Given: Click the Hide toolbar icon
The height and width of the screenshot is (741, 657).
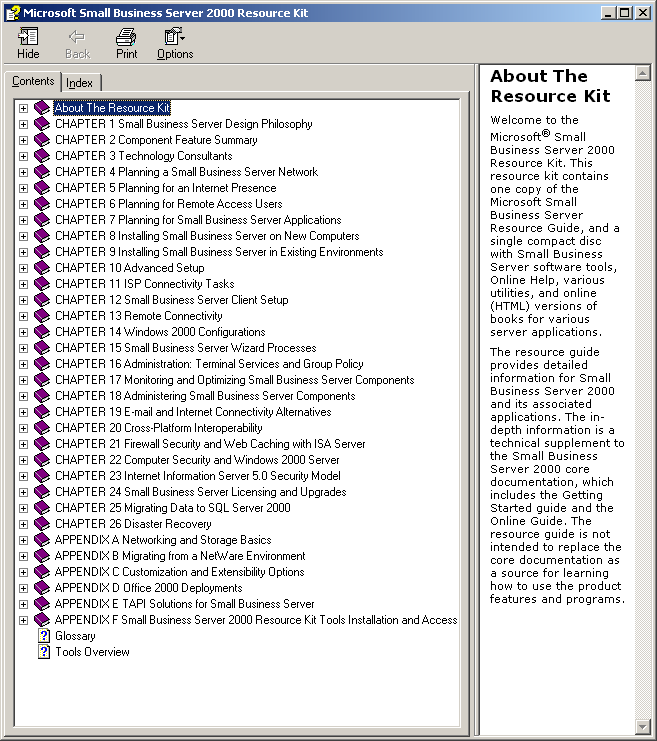Looking at the screenshot, I should point(28,43).
